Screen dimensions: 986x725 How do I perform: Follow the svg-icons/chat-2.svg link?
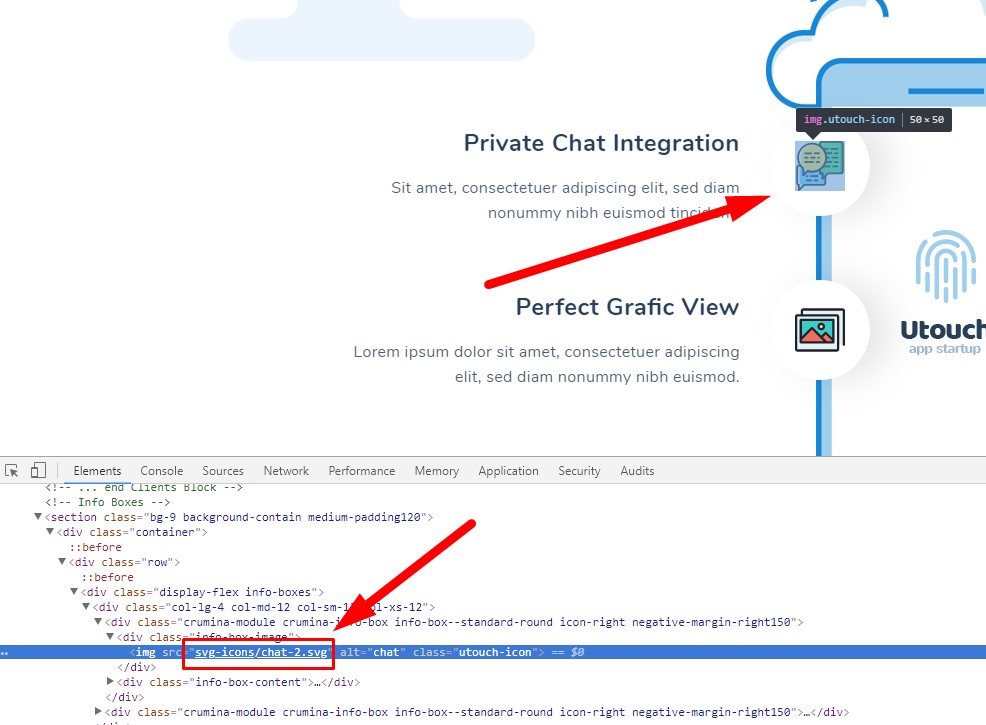point(261,652)
